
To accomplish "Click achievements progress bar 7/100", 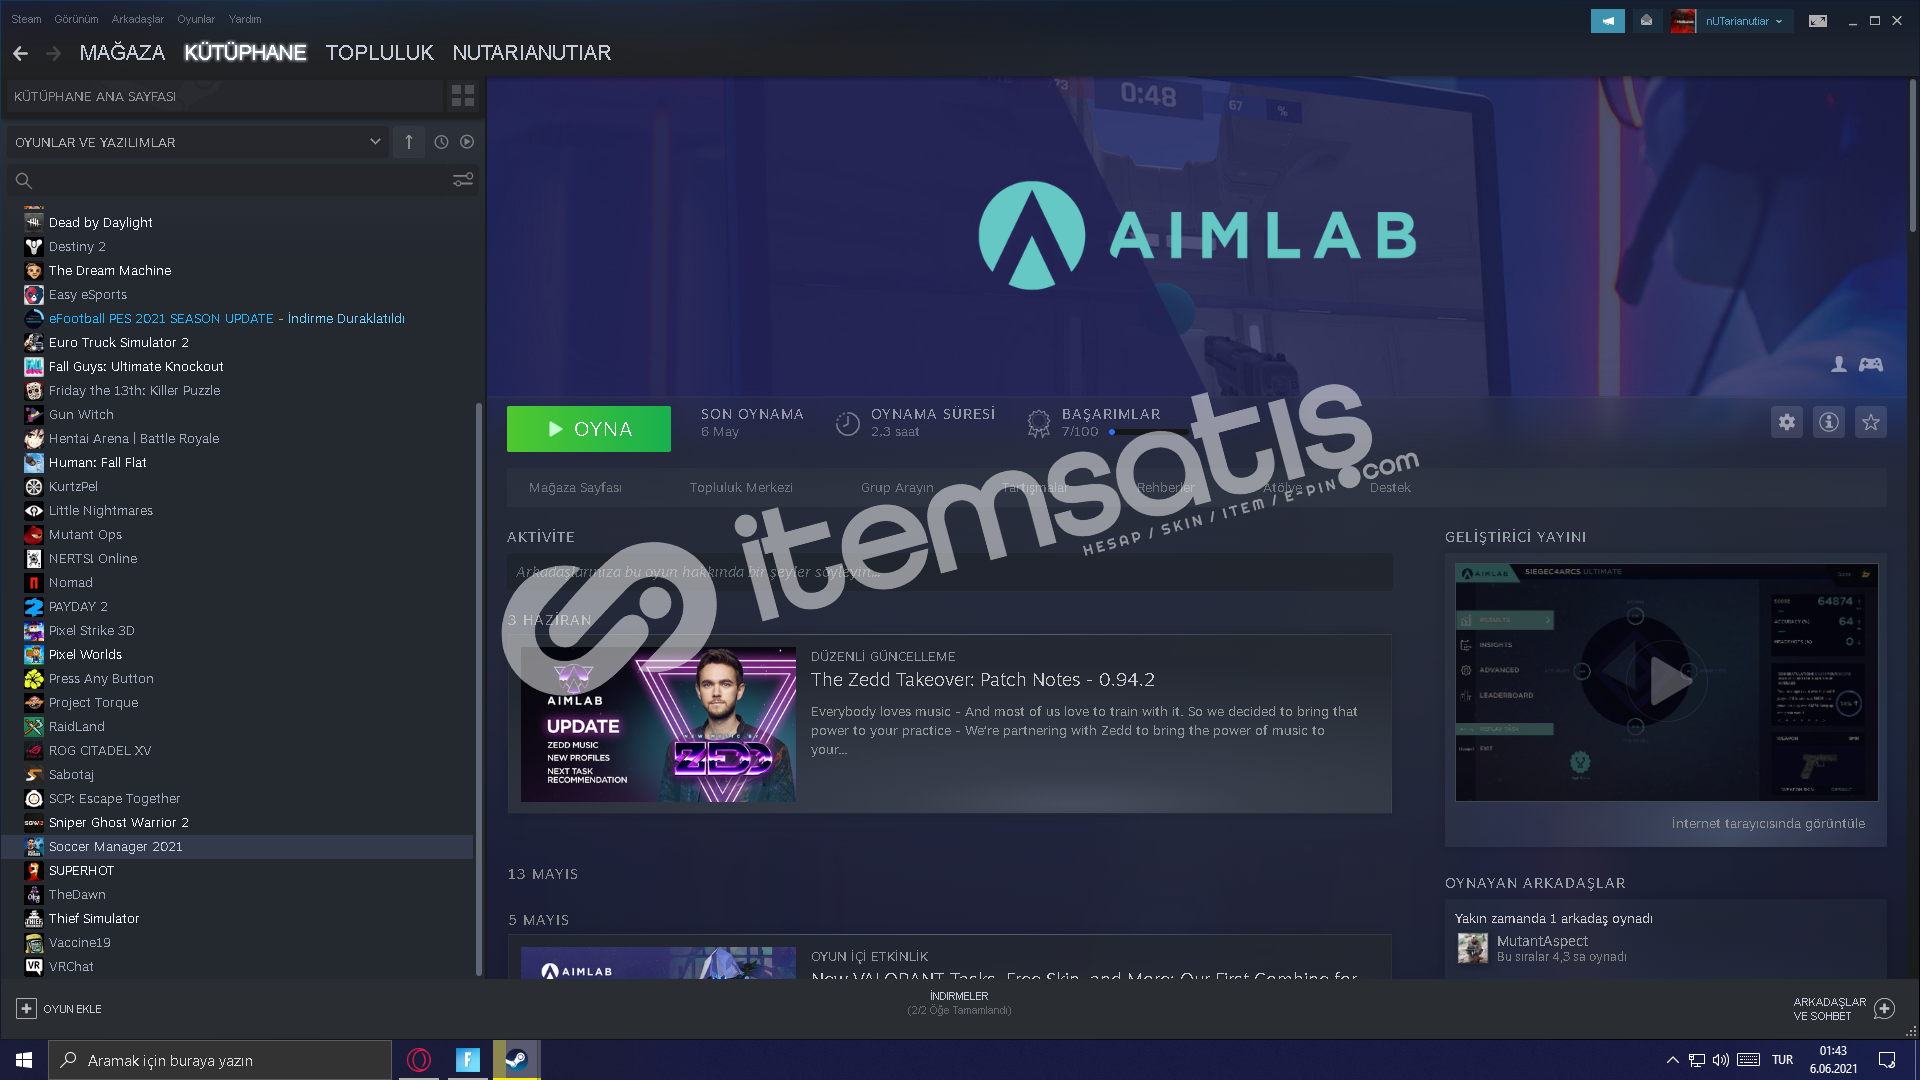I will (1147, 432).
